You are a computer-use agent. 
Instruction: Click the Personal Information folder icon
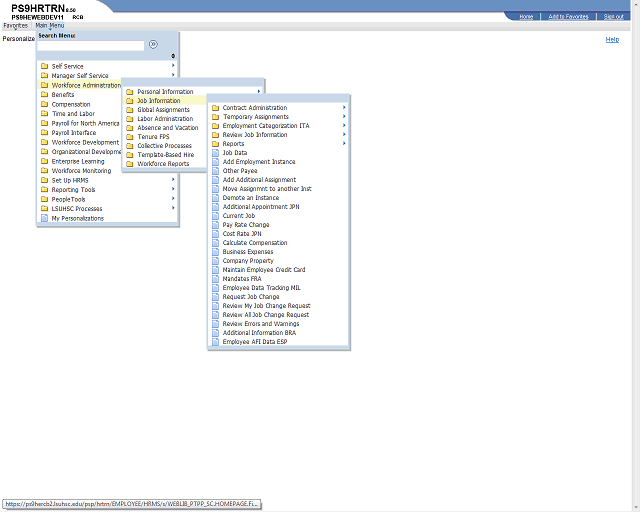pos(130,92)
